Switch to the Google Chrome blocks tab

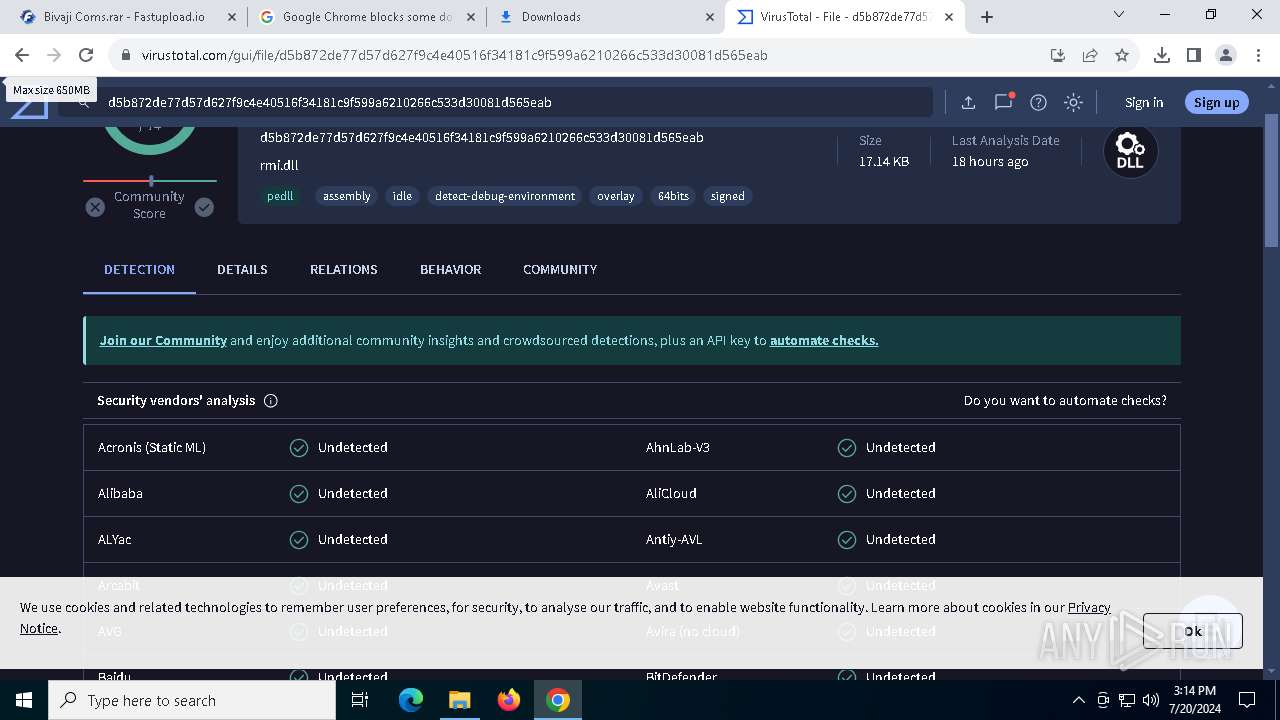click(x=366, y=16)
